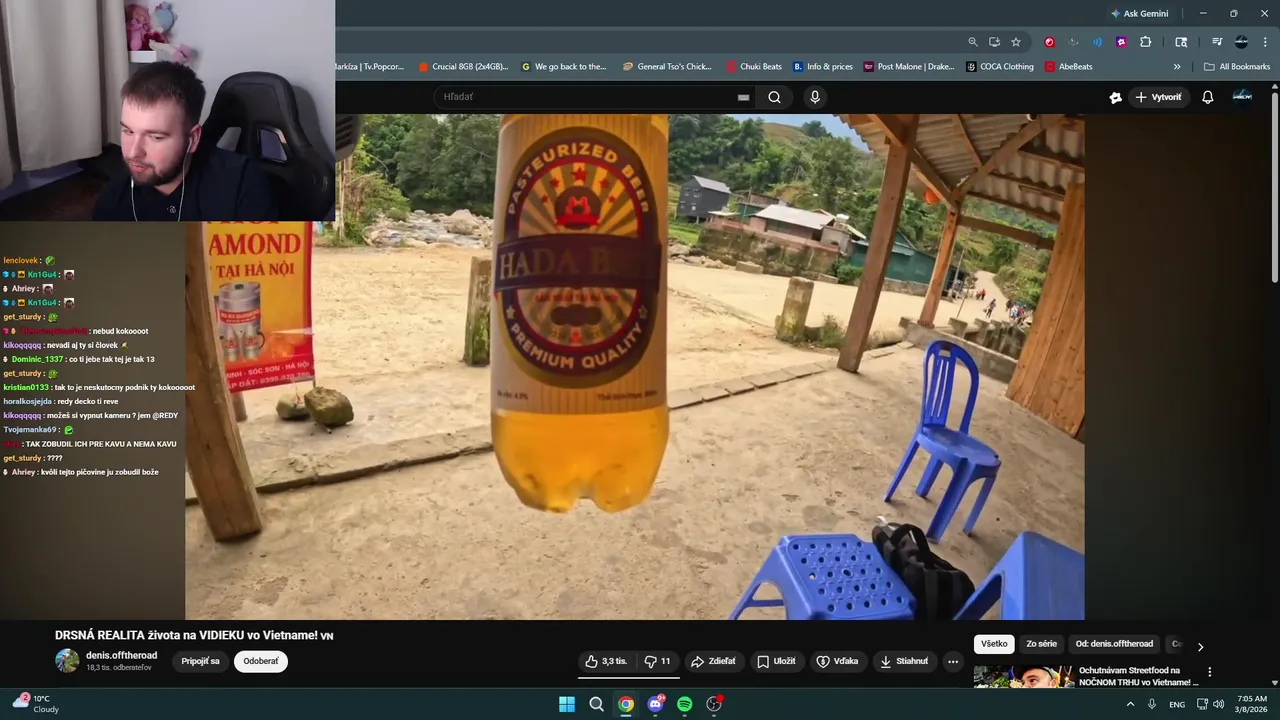Open the Chrome profile avatar
Viewport: 1280px width, 720px height.
point(1241,42)
